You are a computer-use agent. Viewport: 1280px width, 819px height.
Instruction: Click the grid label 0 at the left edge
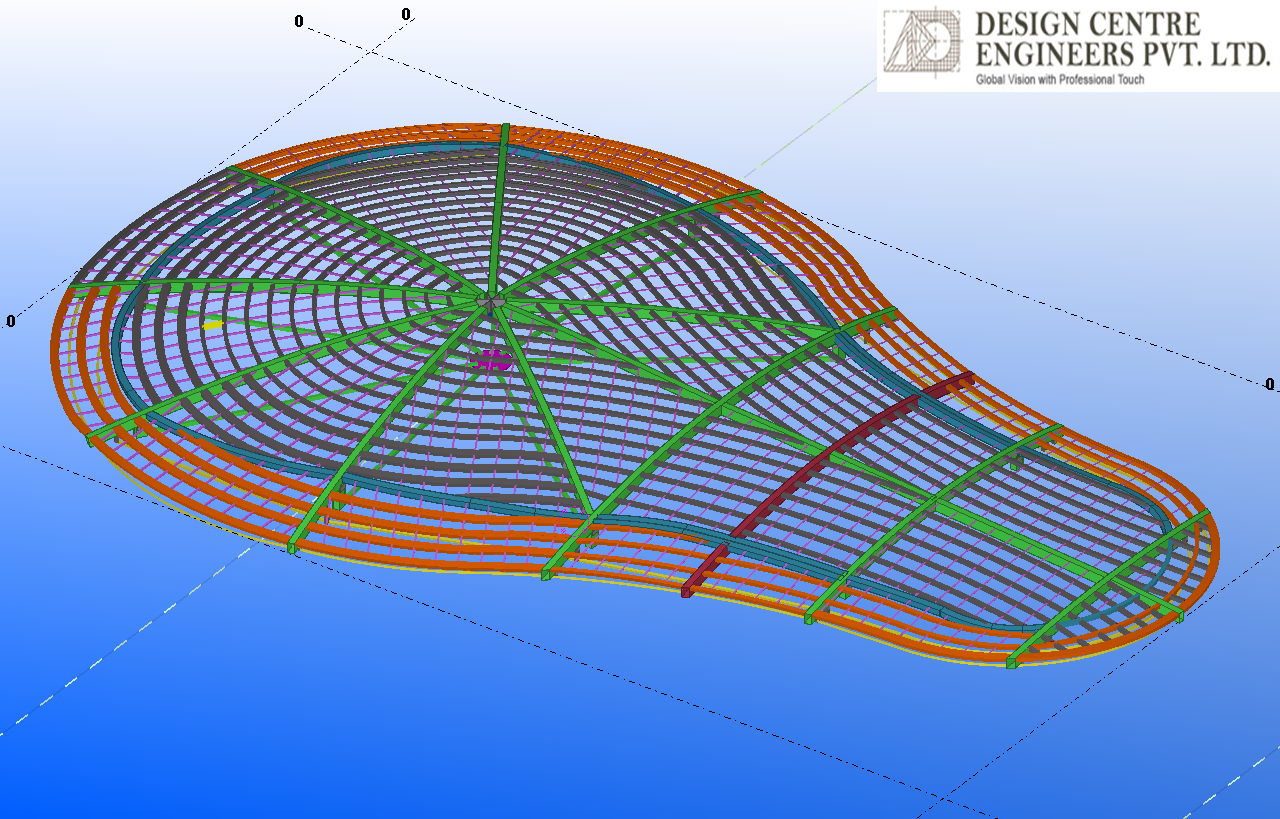11,321
